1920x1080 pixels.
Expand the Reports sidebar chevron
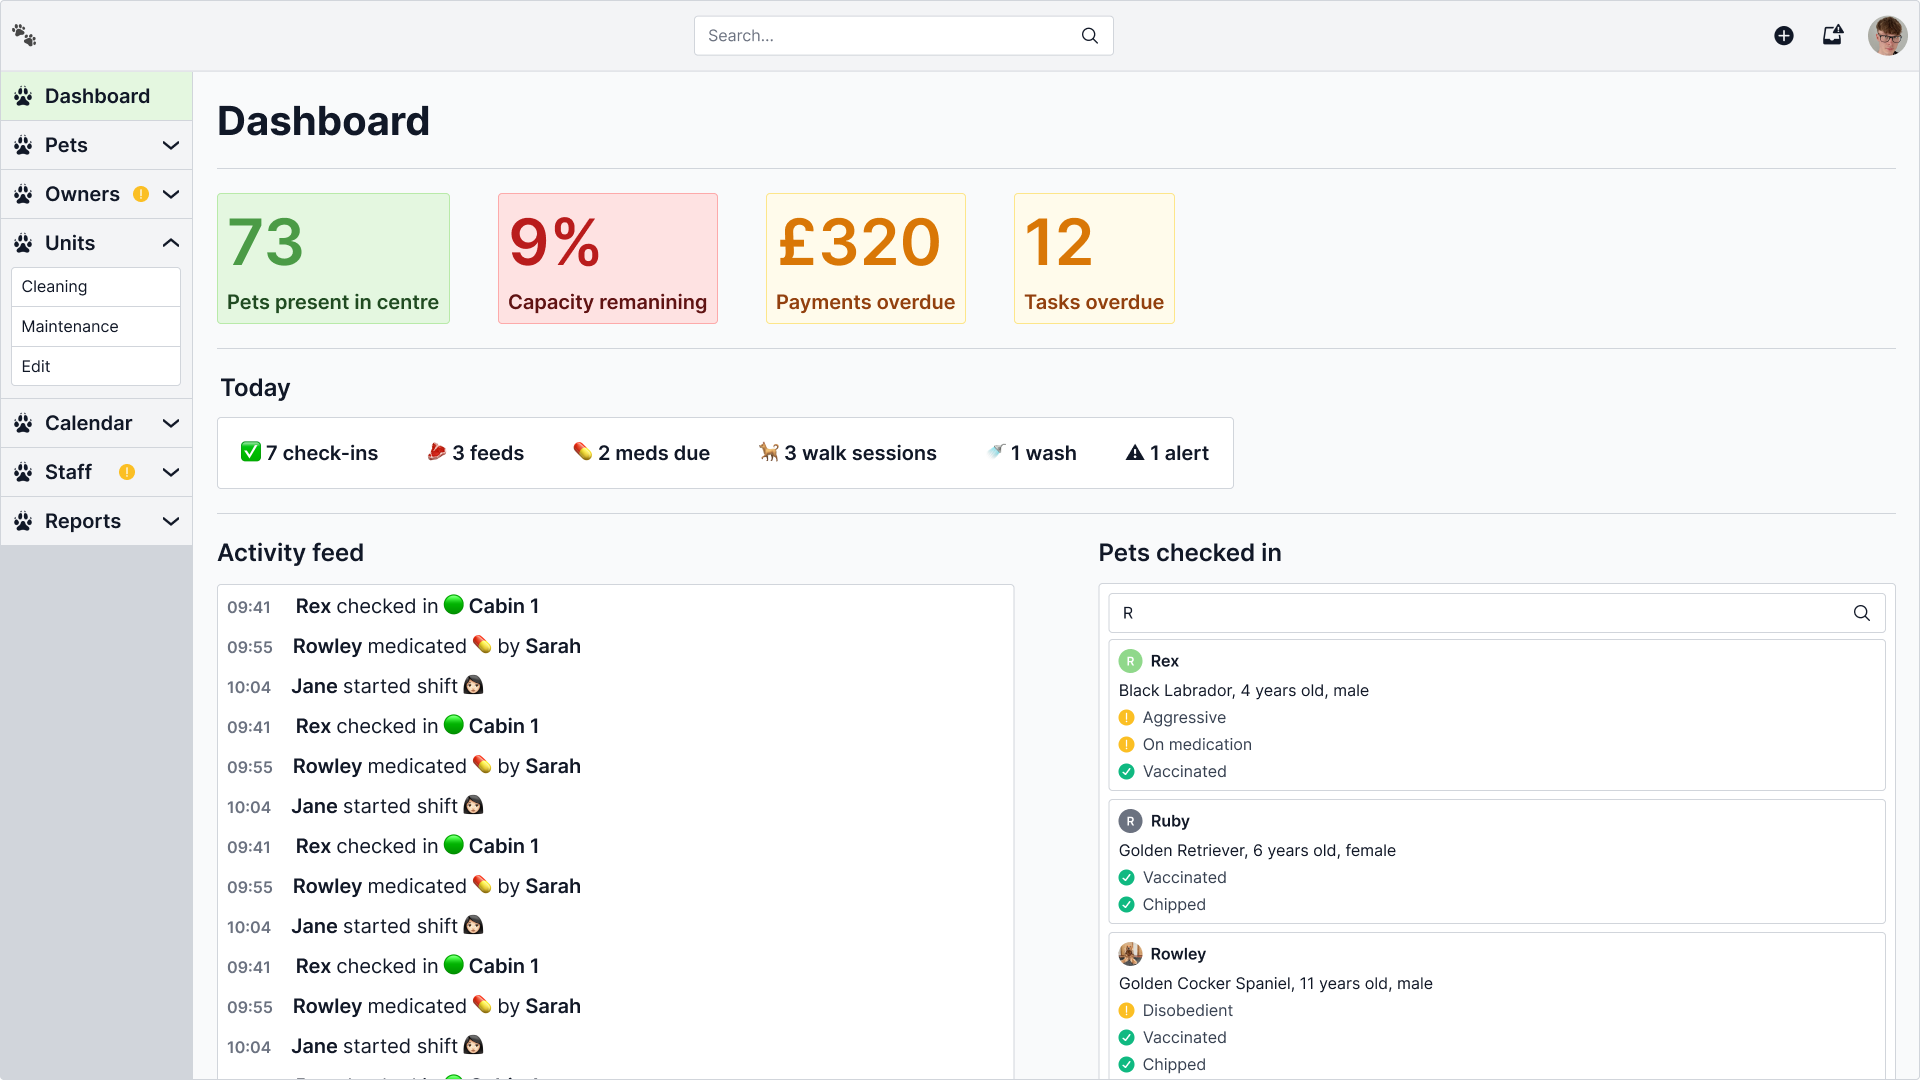(171, 521)
